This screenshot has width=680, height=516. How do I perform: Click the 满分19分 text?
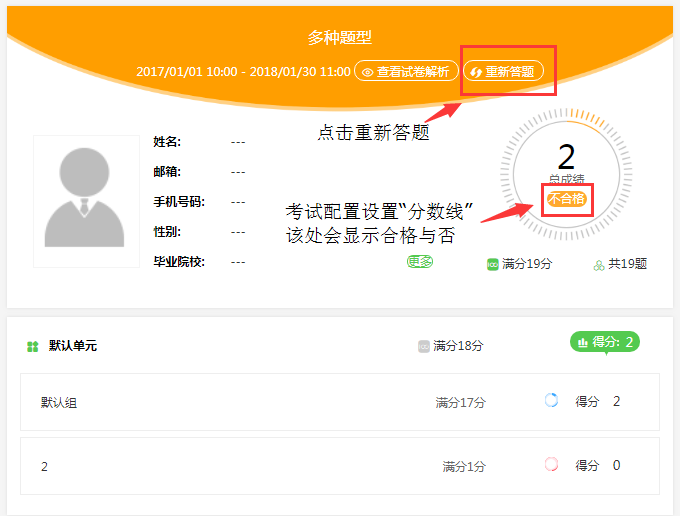click(527, 264)
